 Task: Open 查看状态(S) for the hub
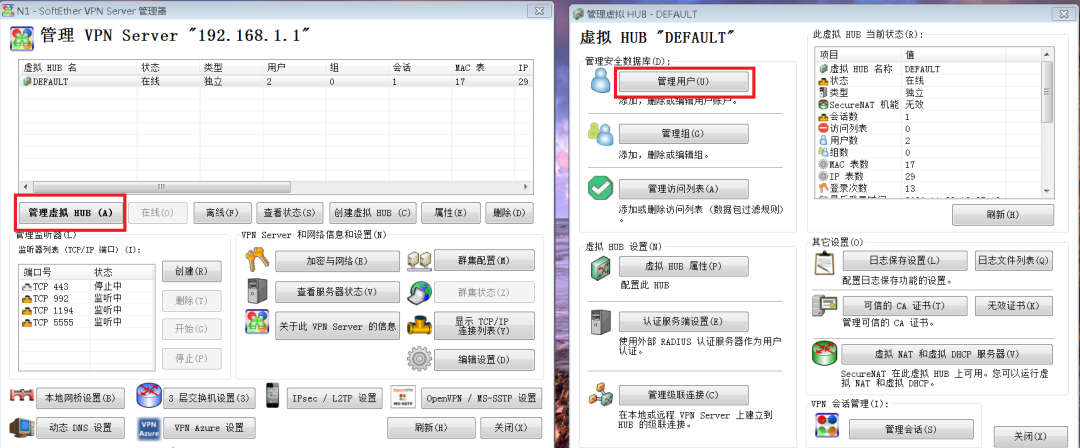289,213
